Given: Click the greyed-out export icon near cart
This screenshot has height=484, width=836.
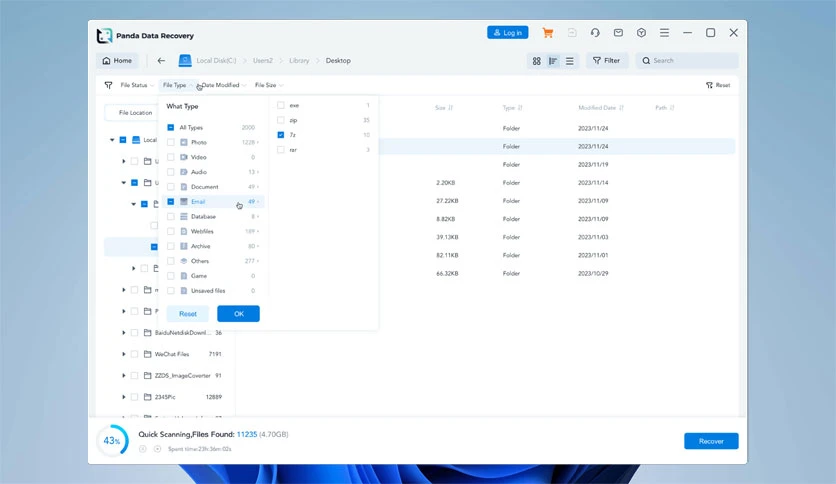Looking at the screenshot, I should click(x=572, y=33).
